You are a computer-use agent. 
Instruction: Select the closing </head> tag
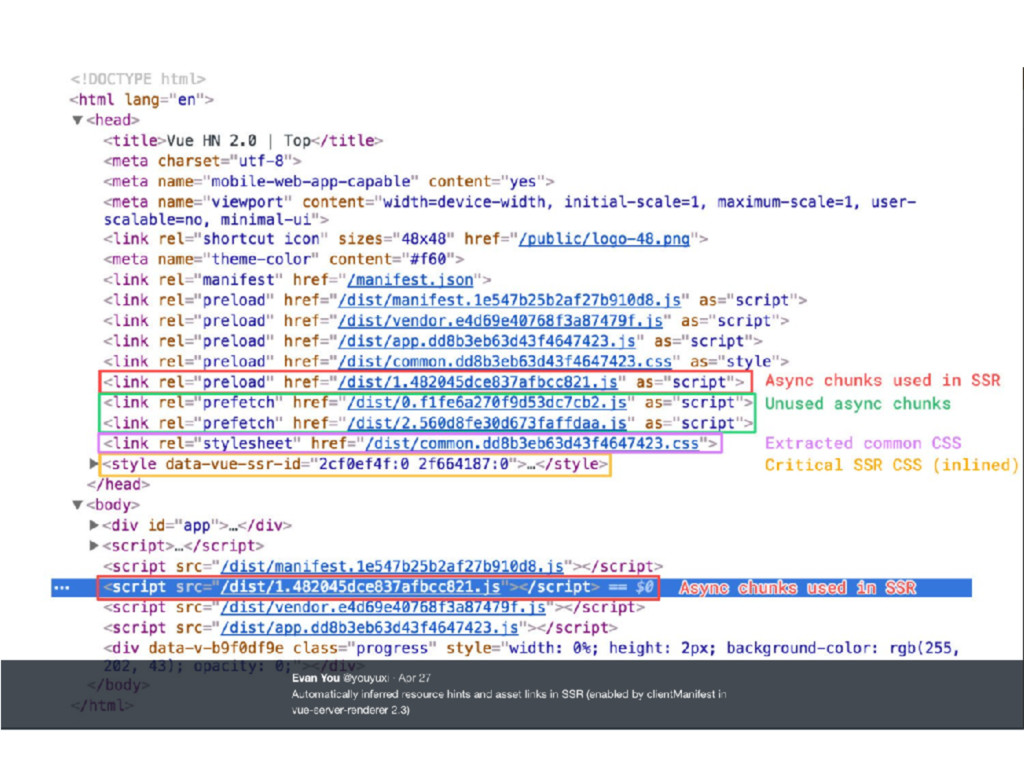[x=118, y=485]
